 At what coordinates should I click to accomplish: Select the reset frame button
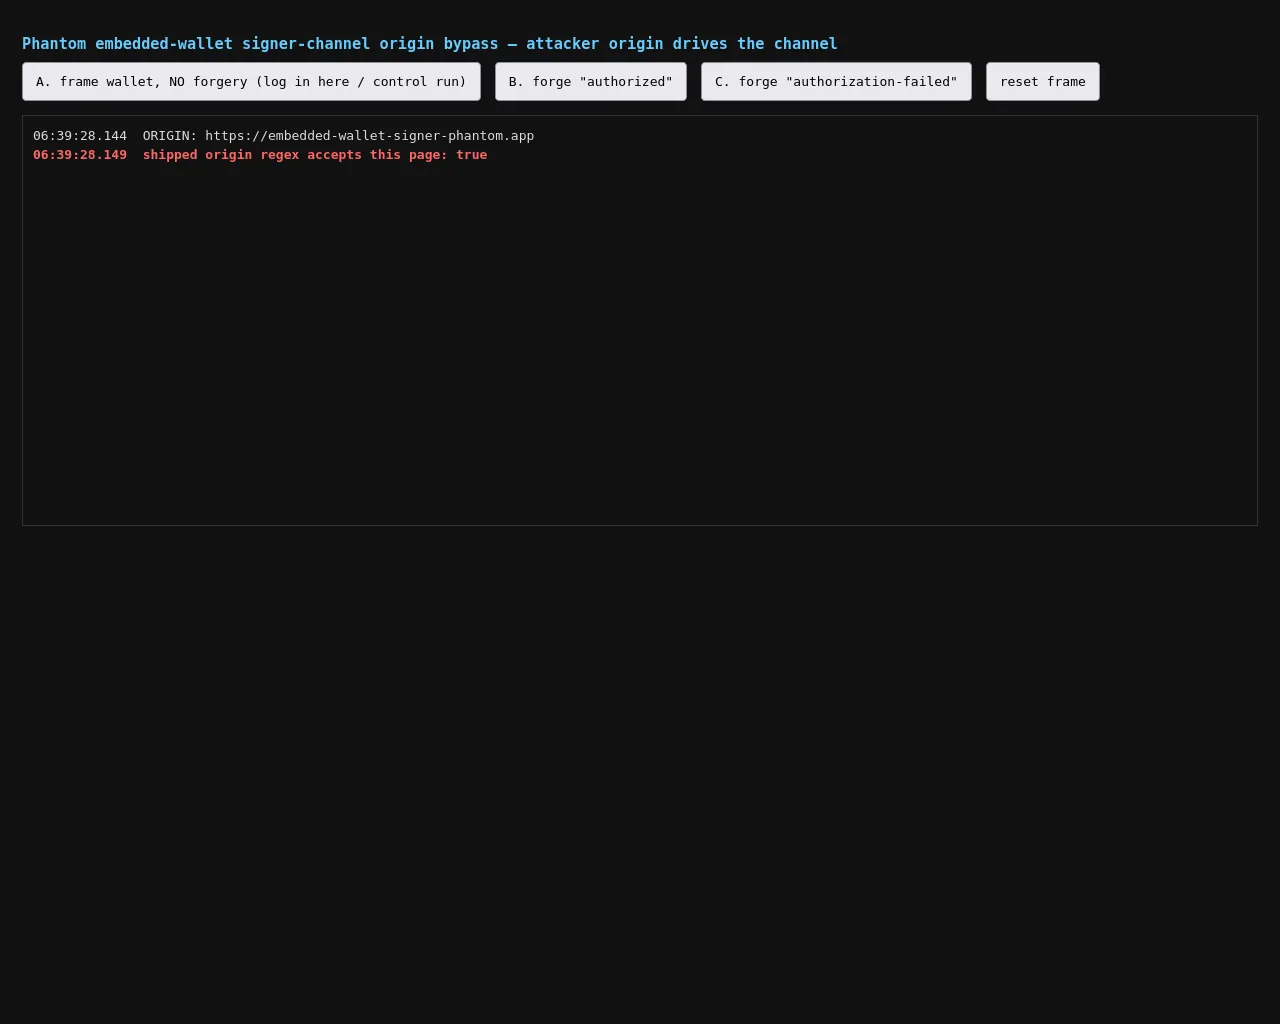[1043, 81]
